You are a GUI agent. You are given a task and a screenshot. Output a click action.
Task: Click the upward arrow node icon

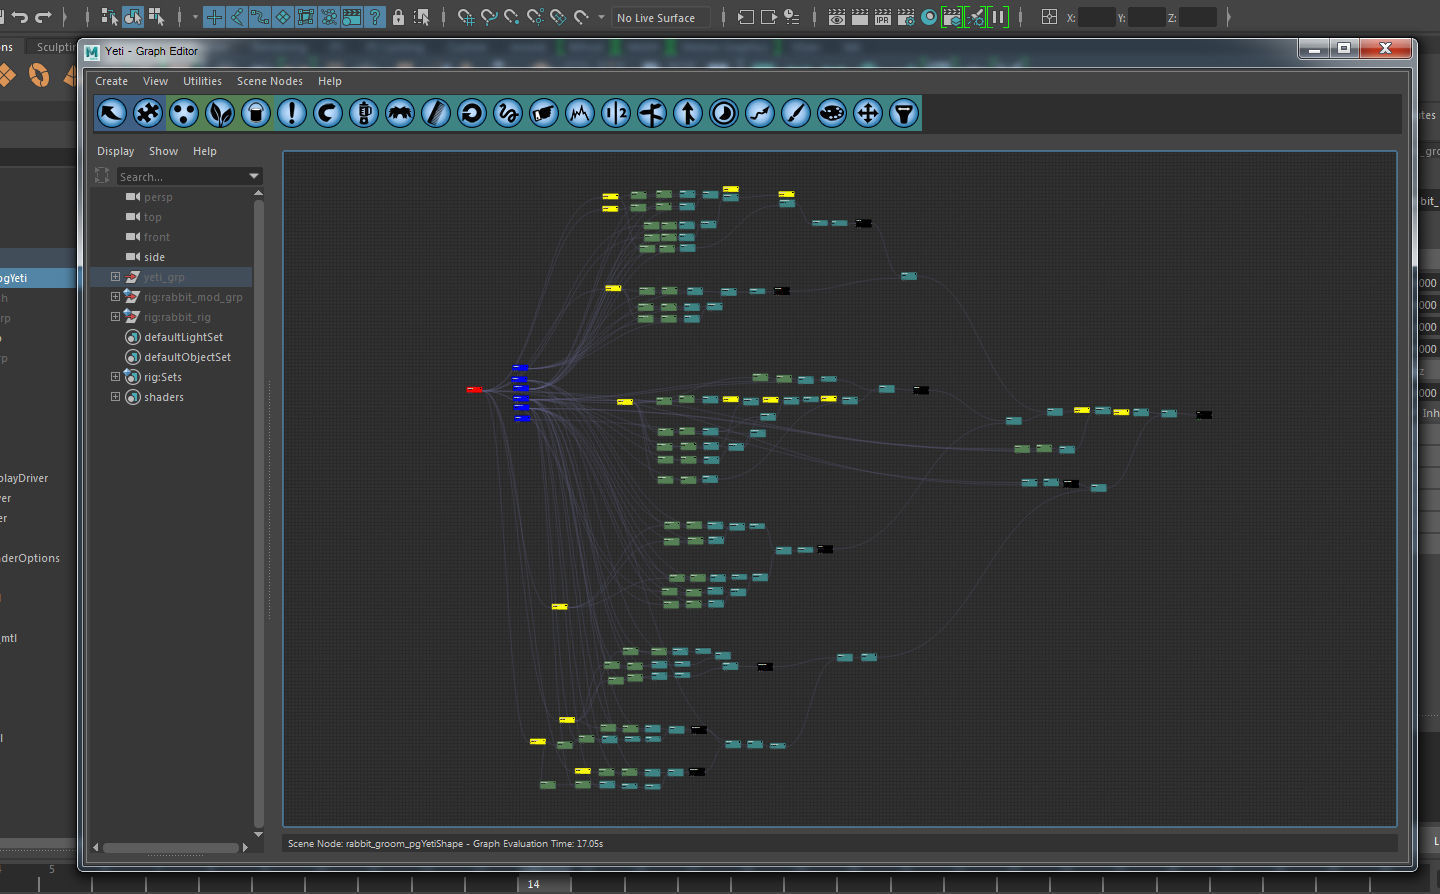pos(688,113)
